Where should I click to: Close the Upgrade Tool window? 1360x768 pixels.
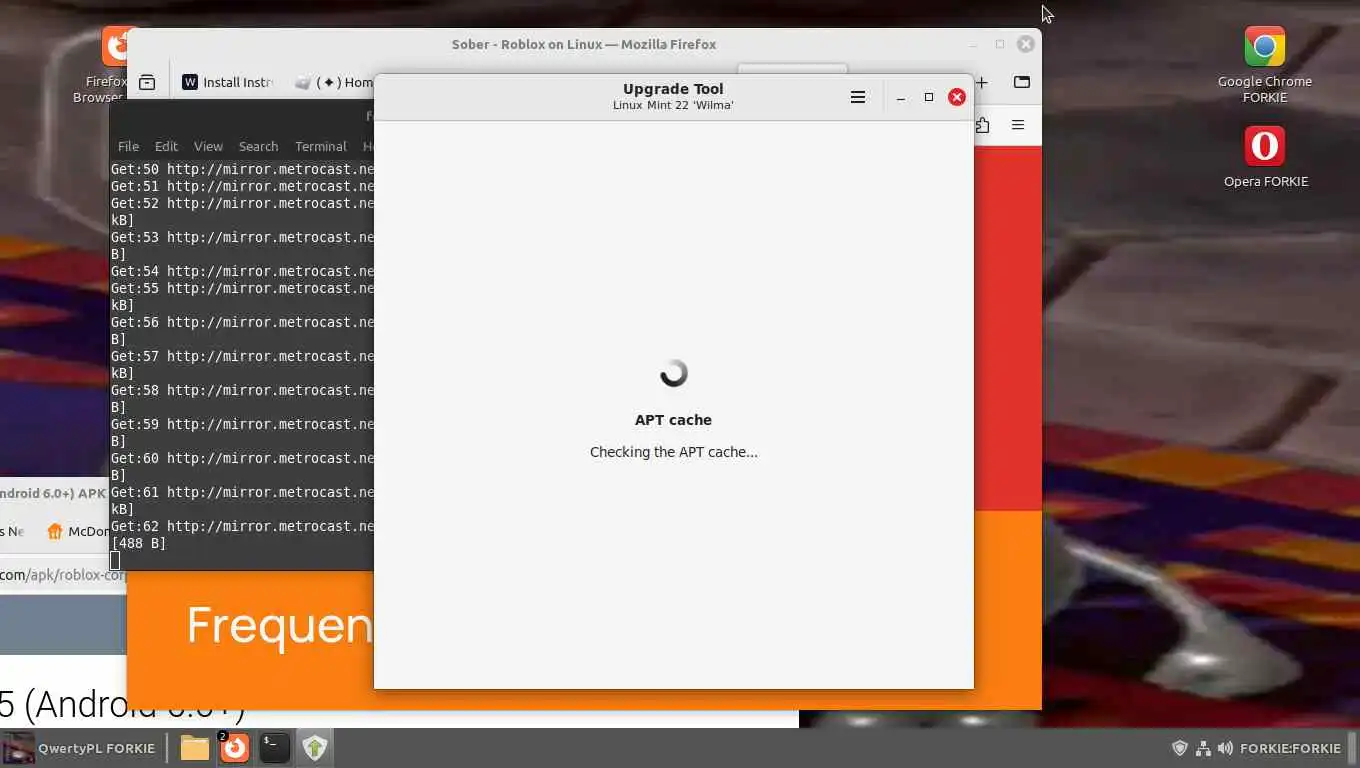click(x=956, y=97)
